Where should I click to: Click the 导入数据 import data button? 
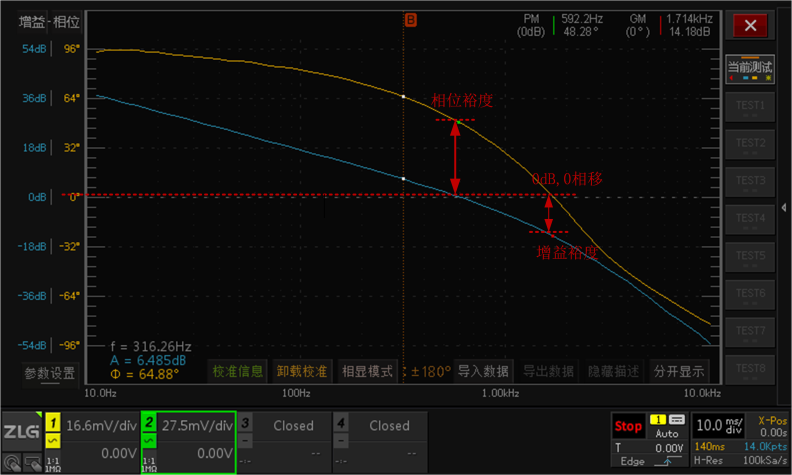(484, 371)
